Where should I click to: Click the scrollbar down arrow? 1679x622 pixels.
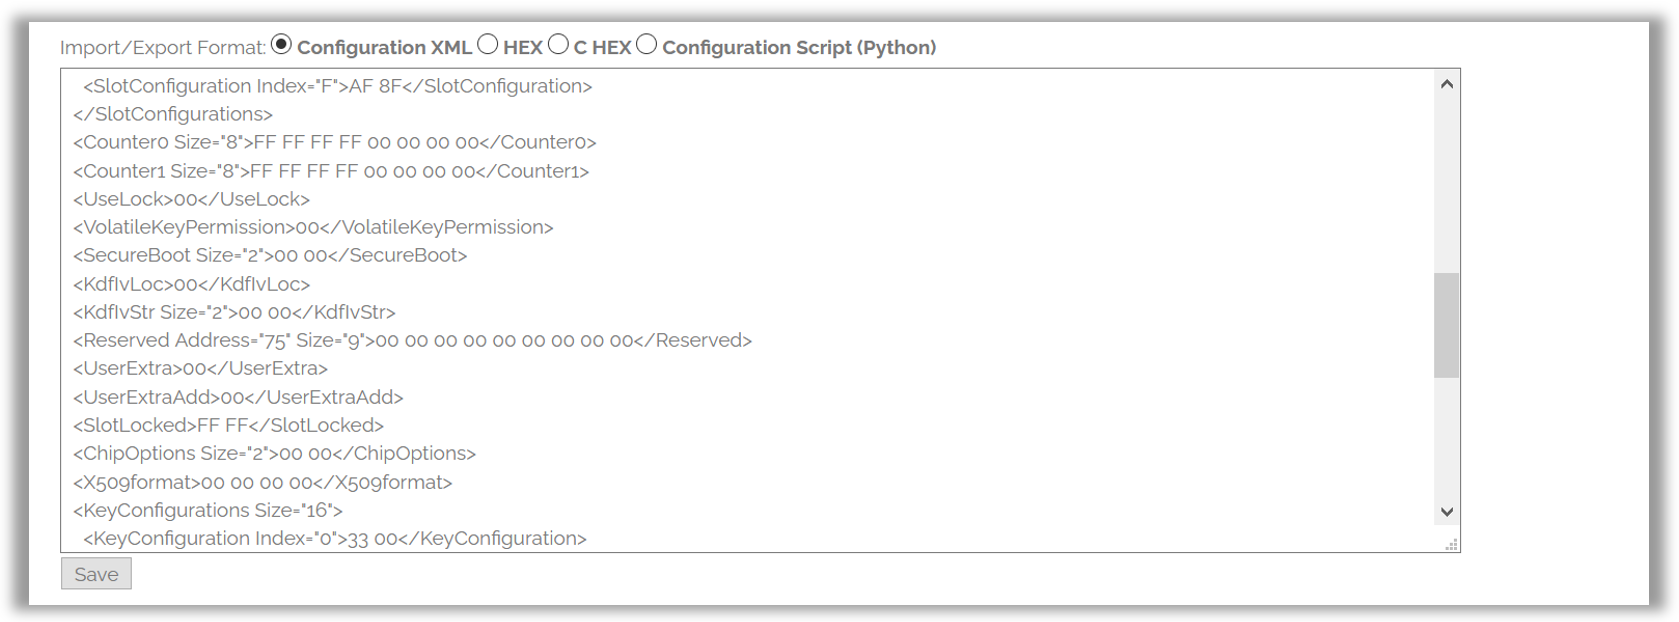click(x=1446, y=511)
